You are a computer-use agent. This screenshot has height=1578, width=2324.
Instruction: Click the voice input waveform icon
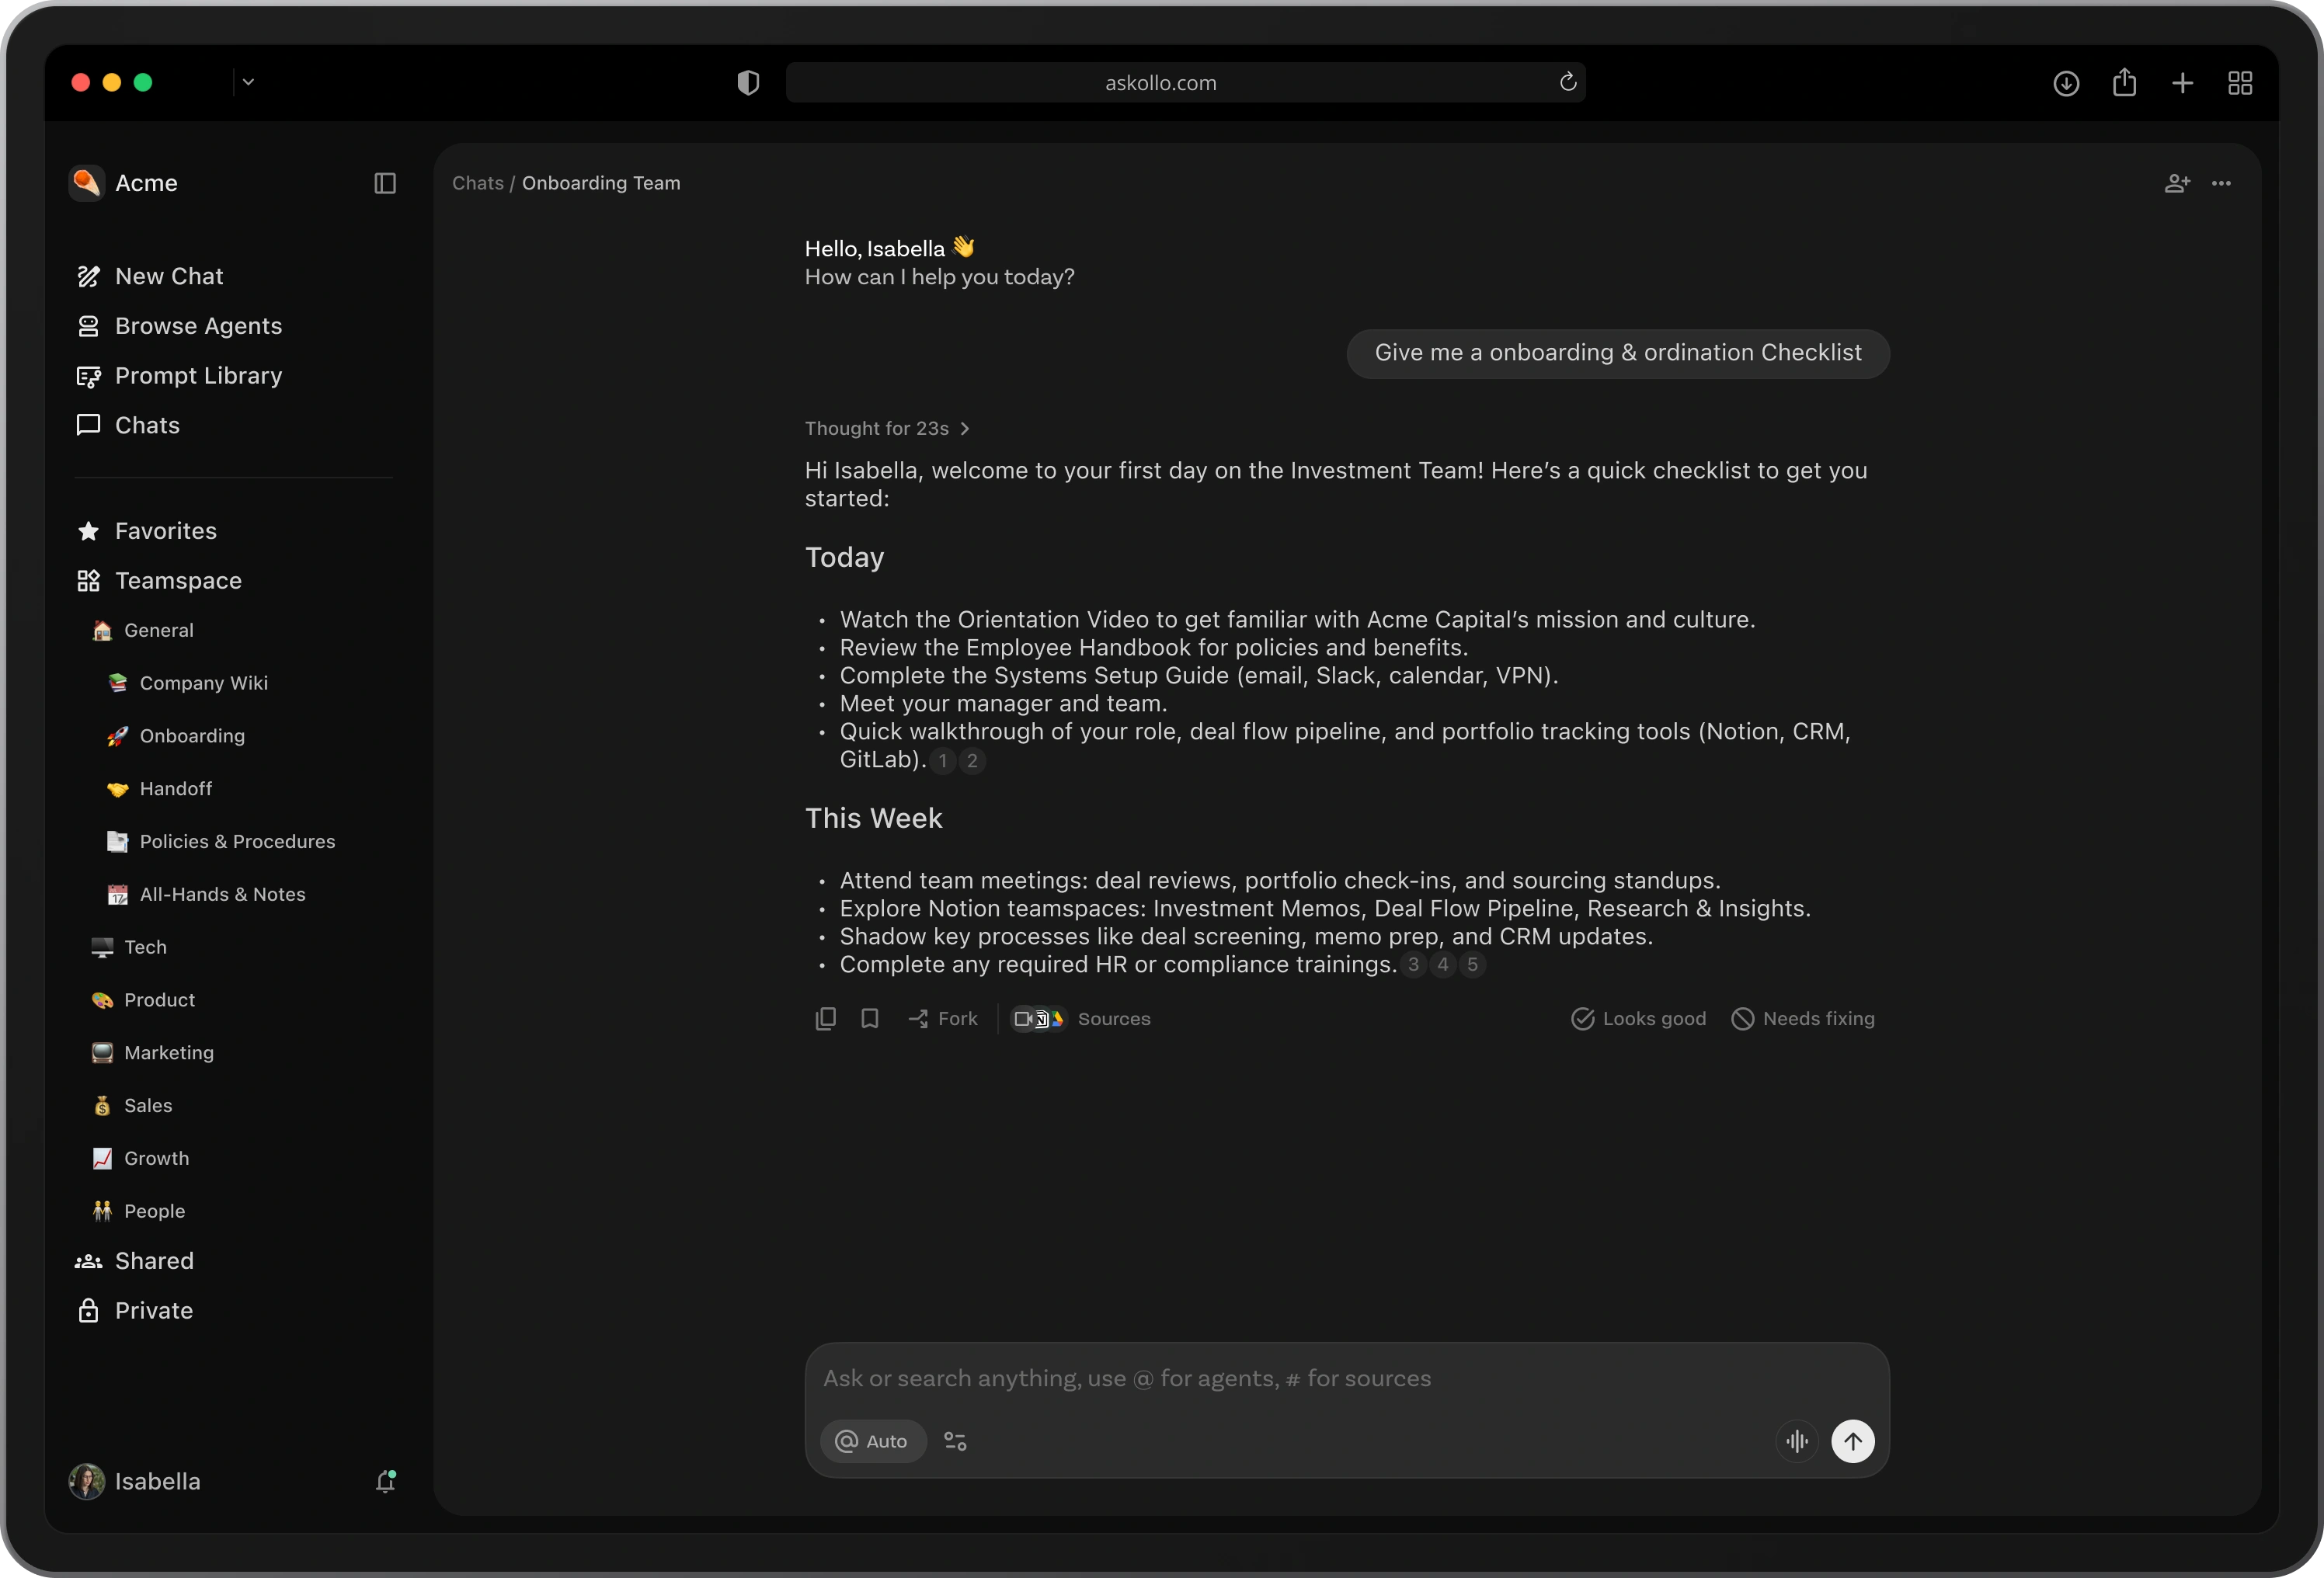[1797, 1441]
